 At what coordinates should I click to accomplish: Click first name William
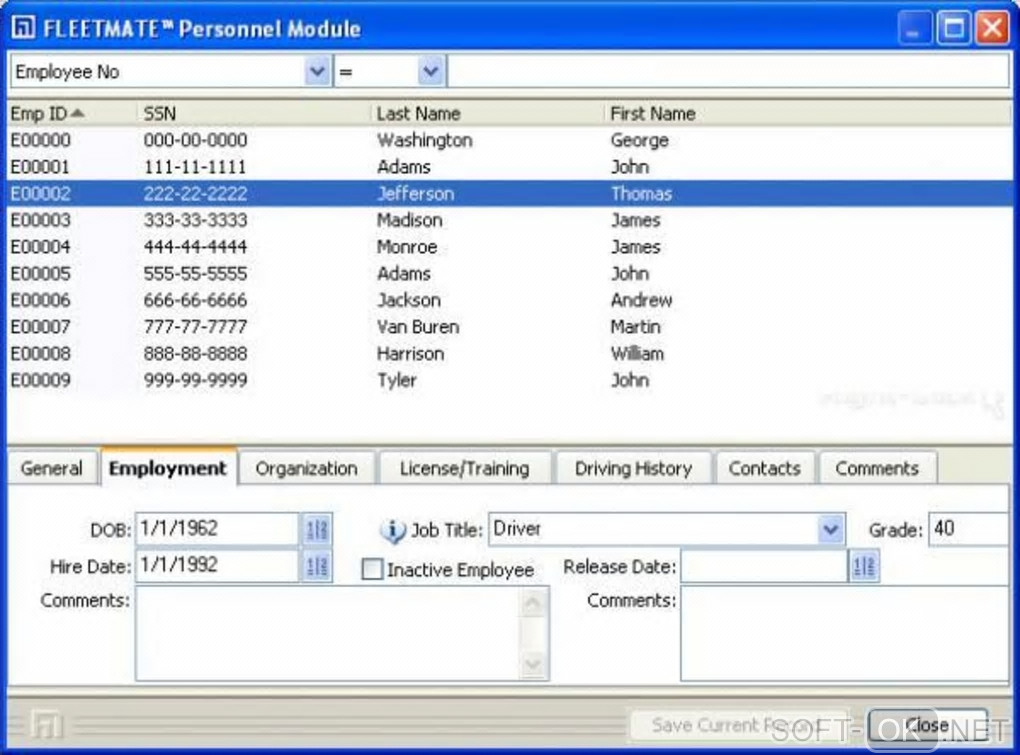pos(638,354)
